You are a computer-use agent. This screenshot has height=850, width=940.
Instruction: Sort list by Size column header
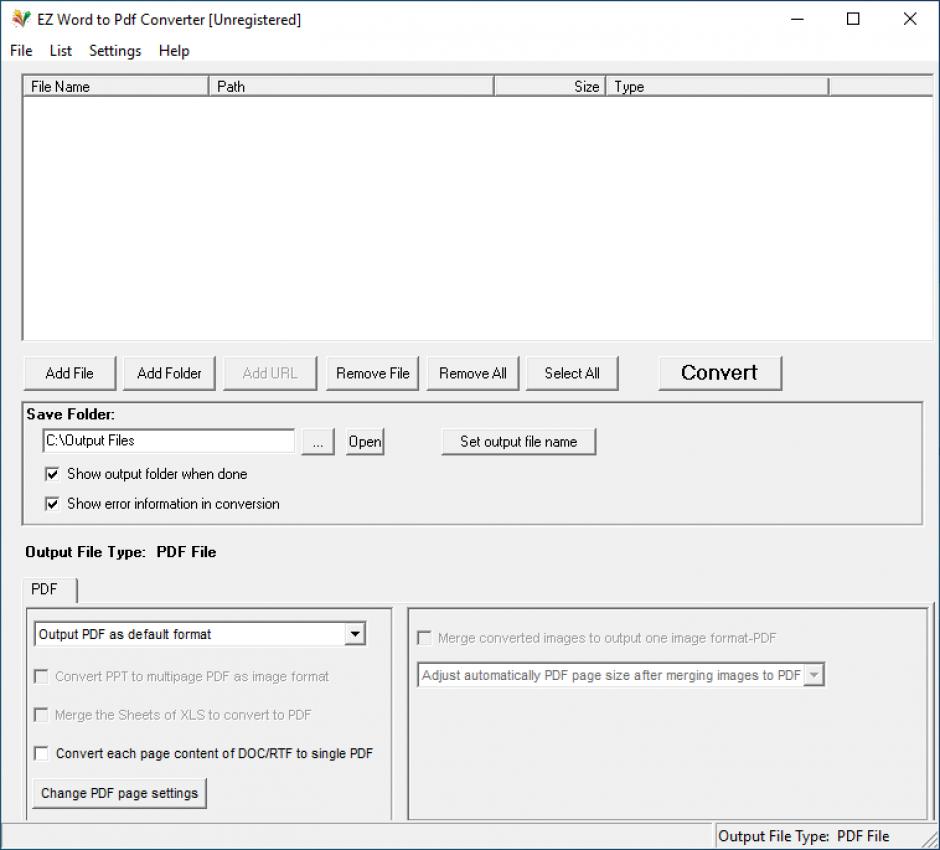point(550,86)
